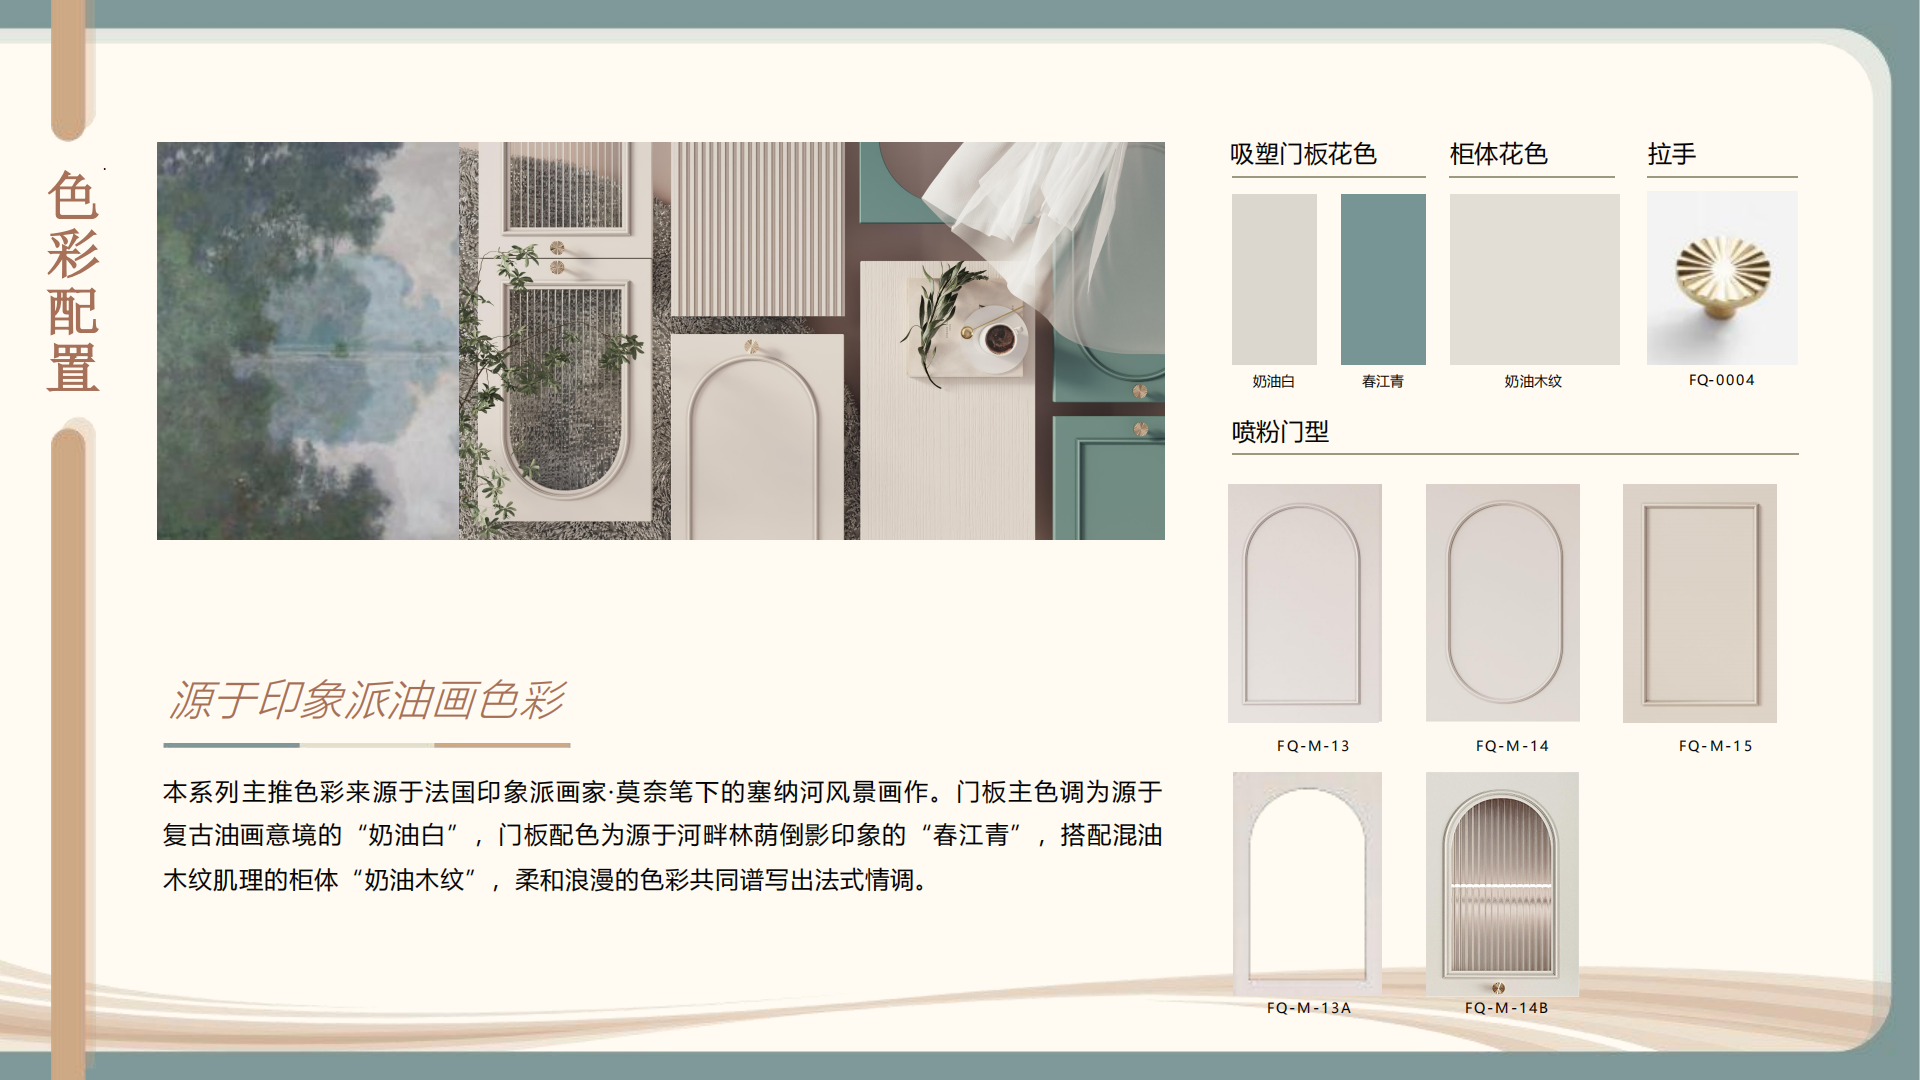Click the 奶油白 color swatch
This screenshot has height=1080, width=1920.
(x=1274, y=279)
